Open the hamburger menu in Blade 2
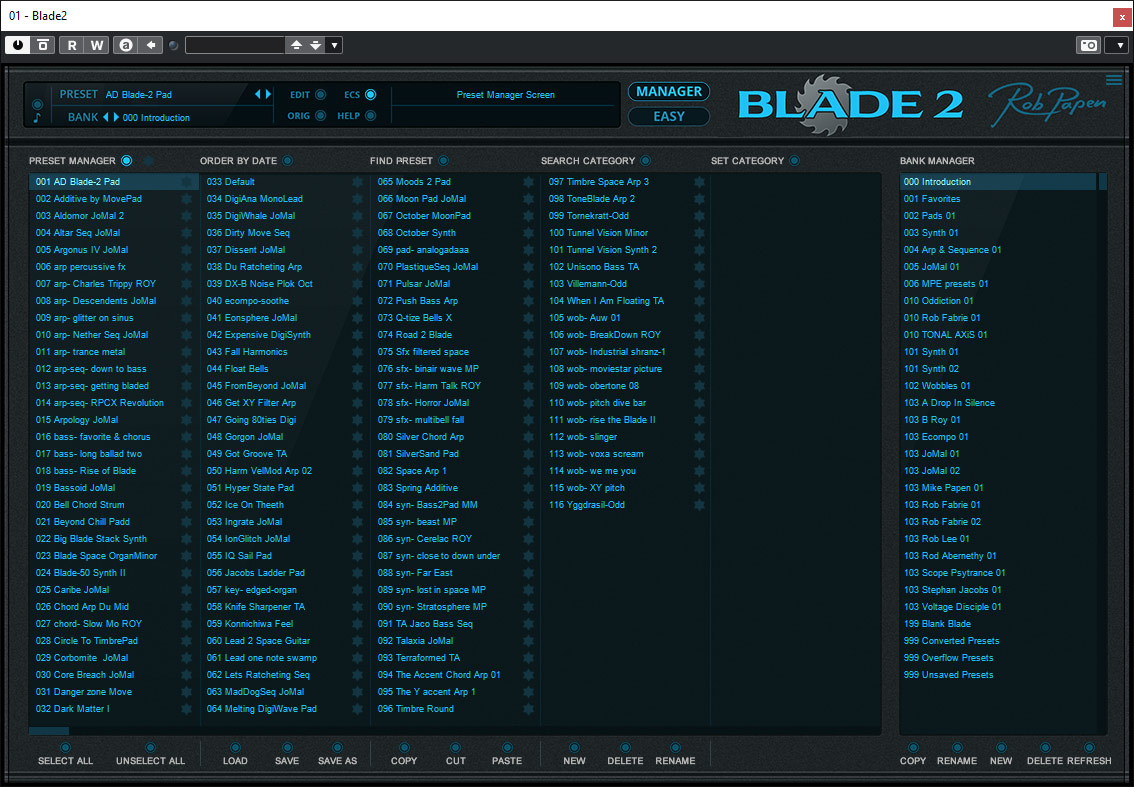Screen dimensions: 1134x787 pos(1113,80)
